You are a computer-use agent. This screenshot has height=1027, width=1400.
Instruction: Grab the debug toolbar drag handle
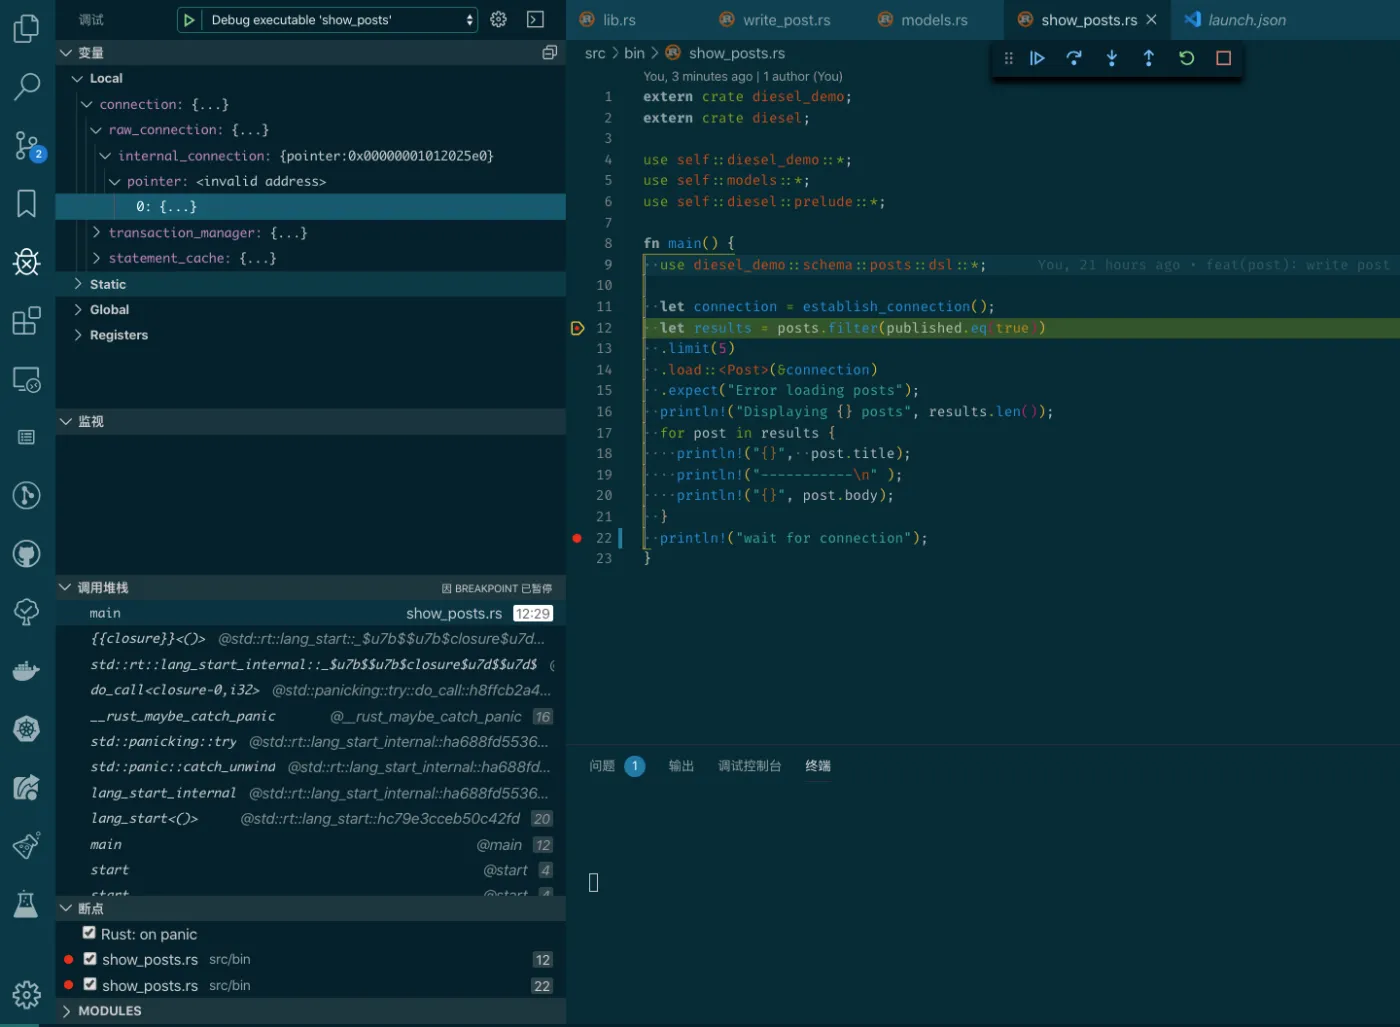pyautogui.click(x=1008, y=58)
